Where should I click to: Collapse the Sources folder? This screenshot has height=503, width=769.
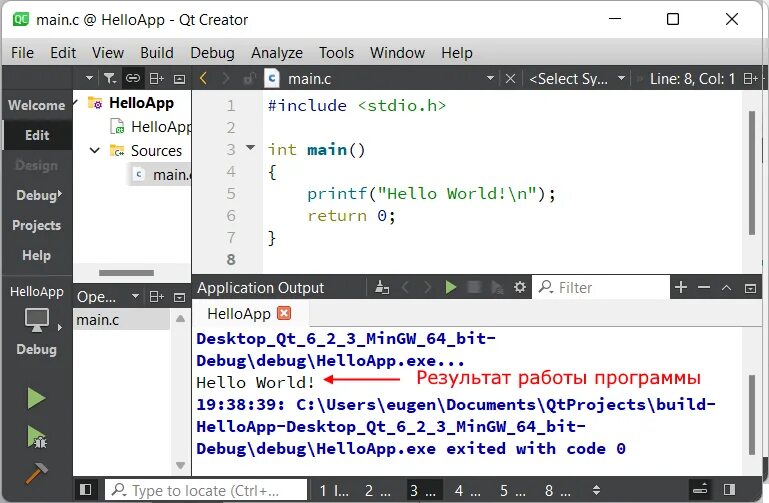pos(95,150)
